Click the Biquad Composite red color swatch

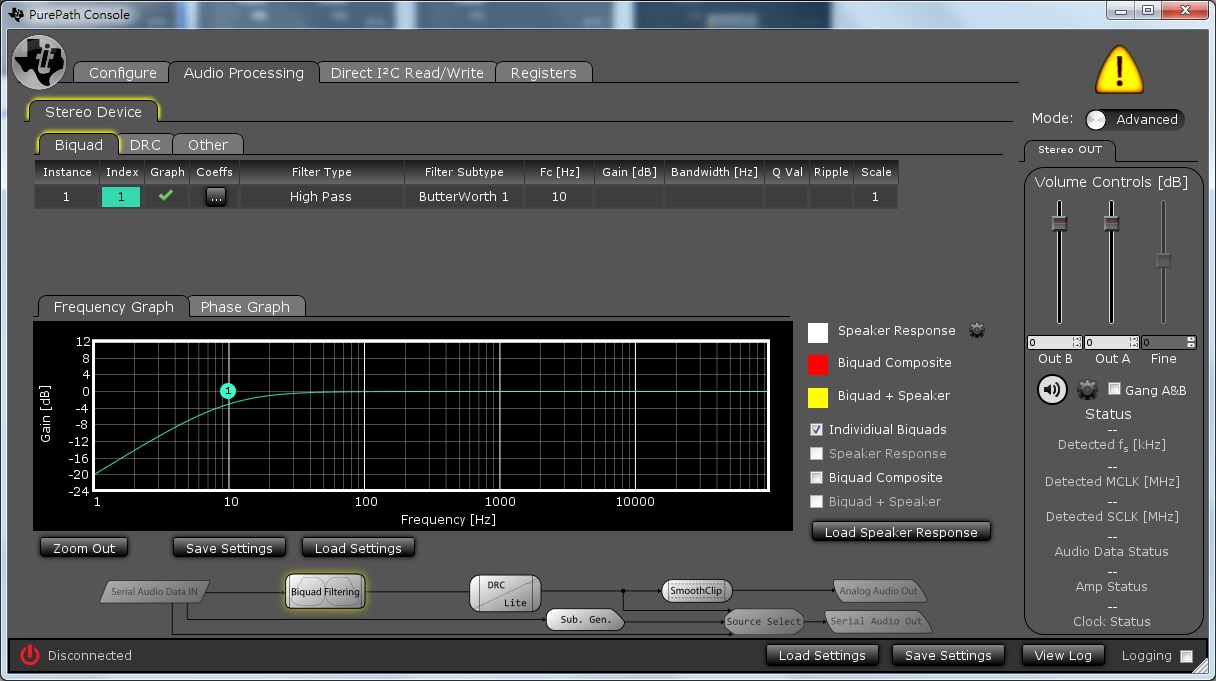[x=818, y=364]
